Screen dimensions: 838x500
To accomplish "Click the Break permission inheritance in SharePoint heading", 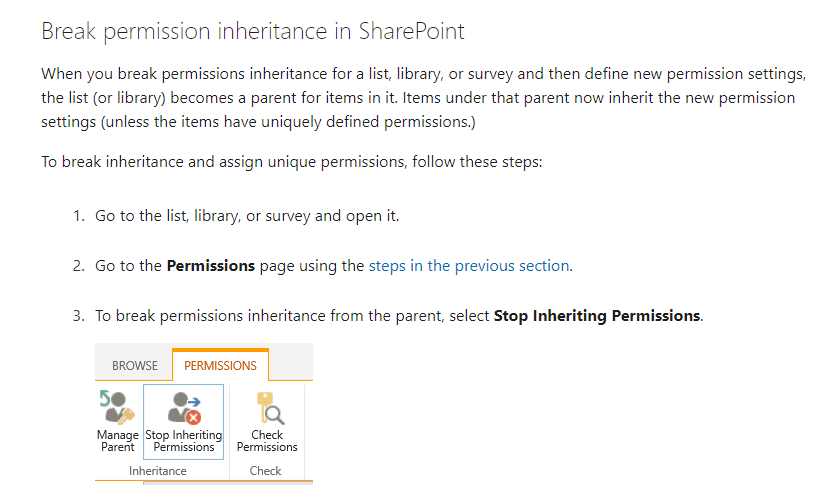I will click(x=253, y=31).
